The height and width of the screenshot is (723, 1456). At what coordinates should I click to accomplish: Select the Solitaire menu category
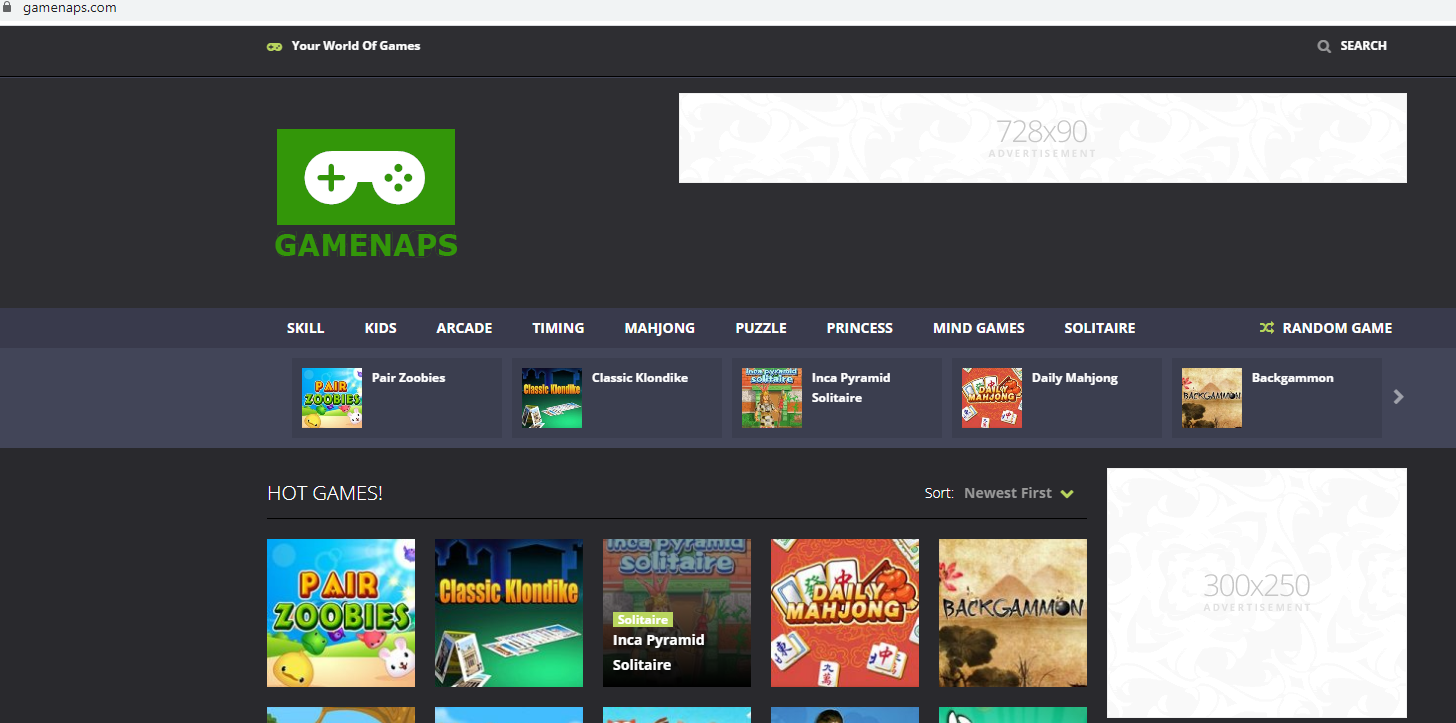pyautogui.click(x=1099, y=328)
